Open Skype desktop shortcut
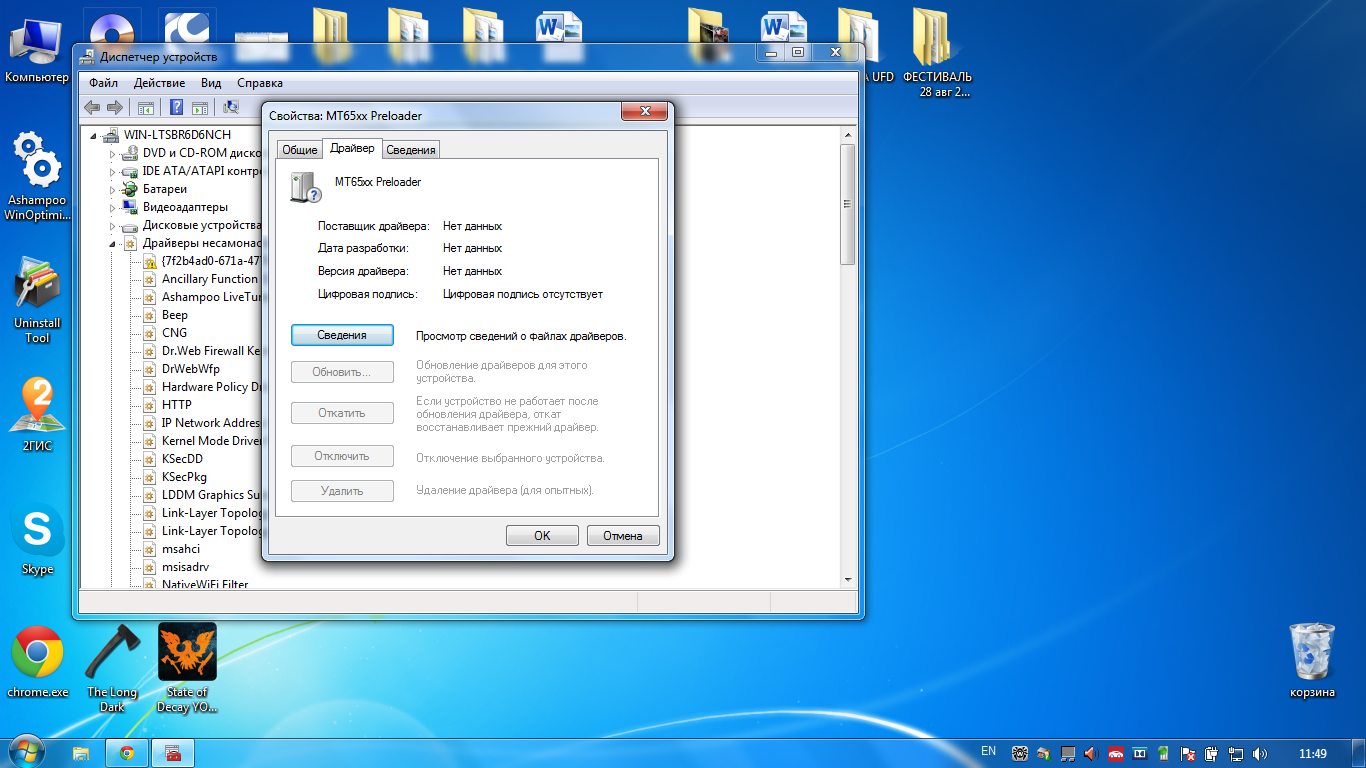The height and width of the screenshot is (768, 1366). 38,540
